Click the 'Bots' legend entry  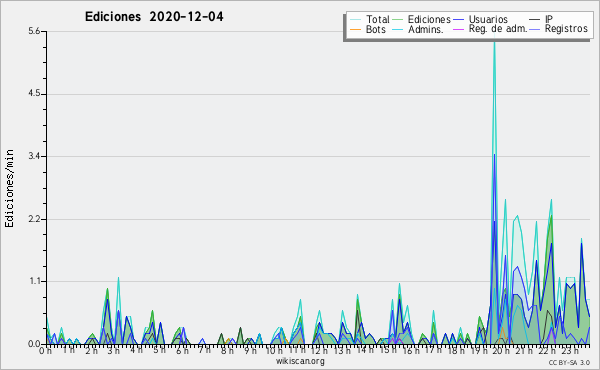click(x=376, y=29)
